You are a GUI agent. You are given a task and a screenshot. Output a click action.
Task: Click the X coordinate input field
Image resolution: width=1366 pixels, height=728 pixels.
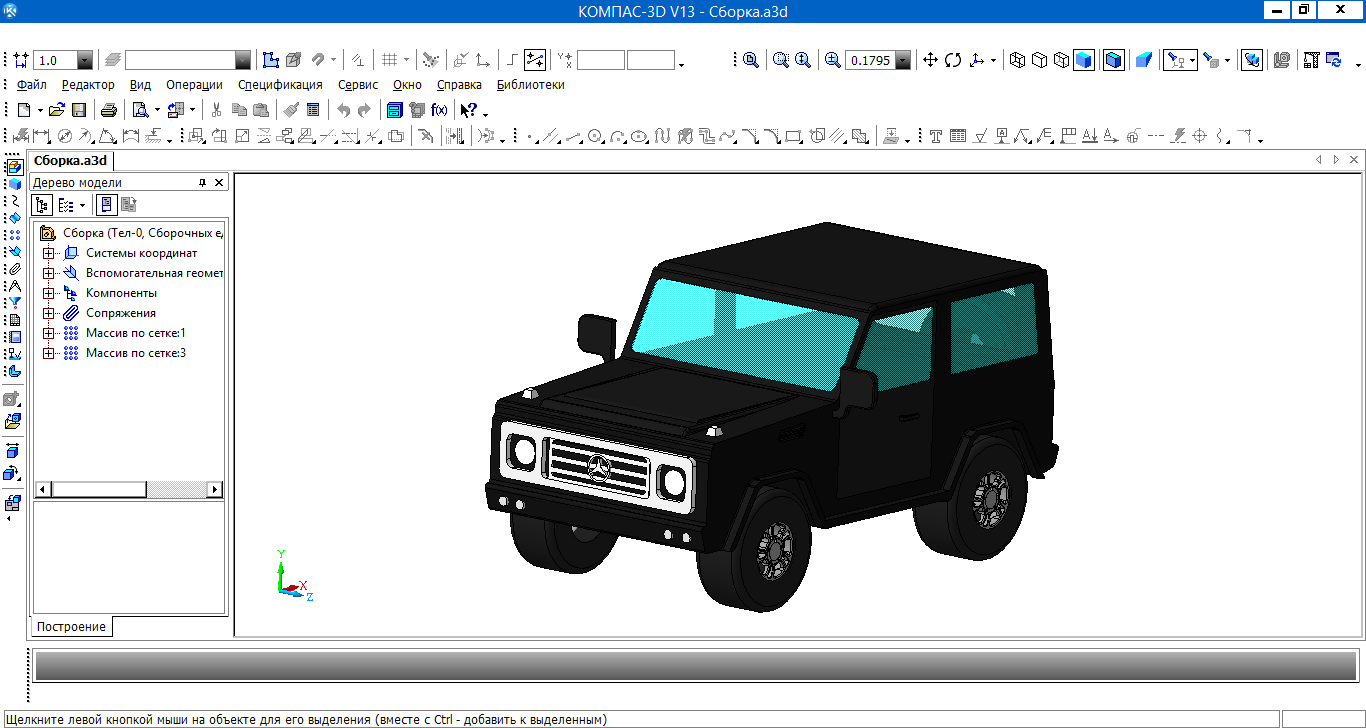pos(601,60)
